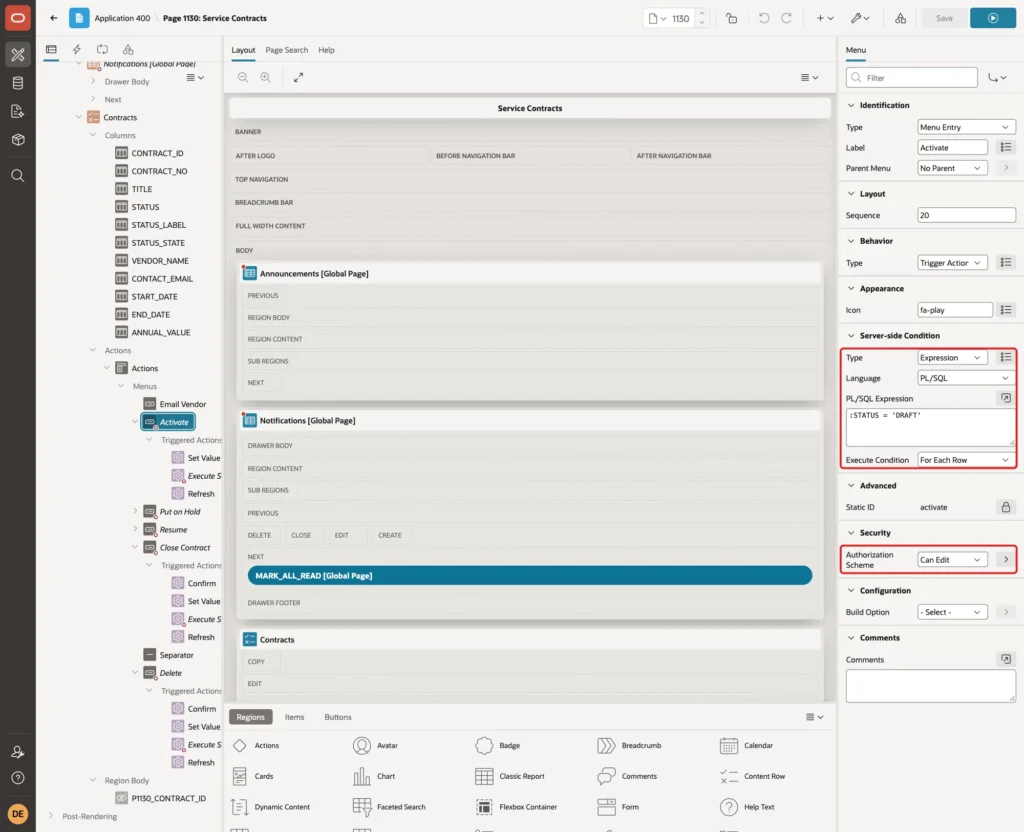Collapse the Identification section
The image size is (1024, 832).
coord(851,105)
